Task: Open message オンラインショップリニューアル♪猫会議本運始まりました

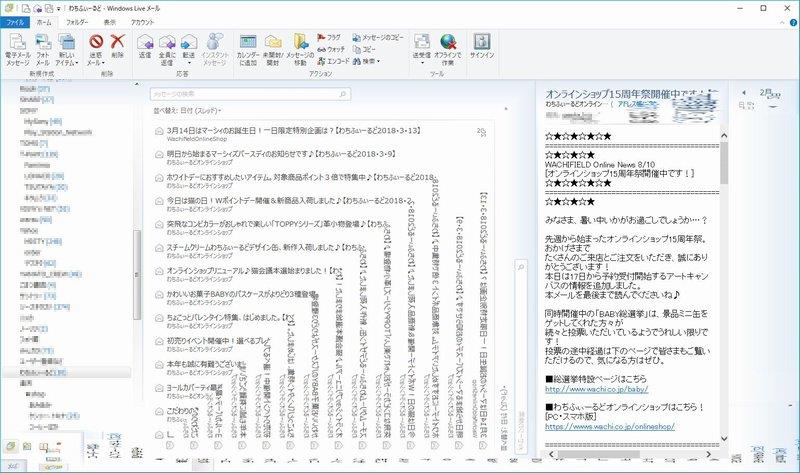Action: coord(248,275)
